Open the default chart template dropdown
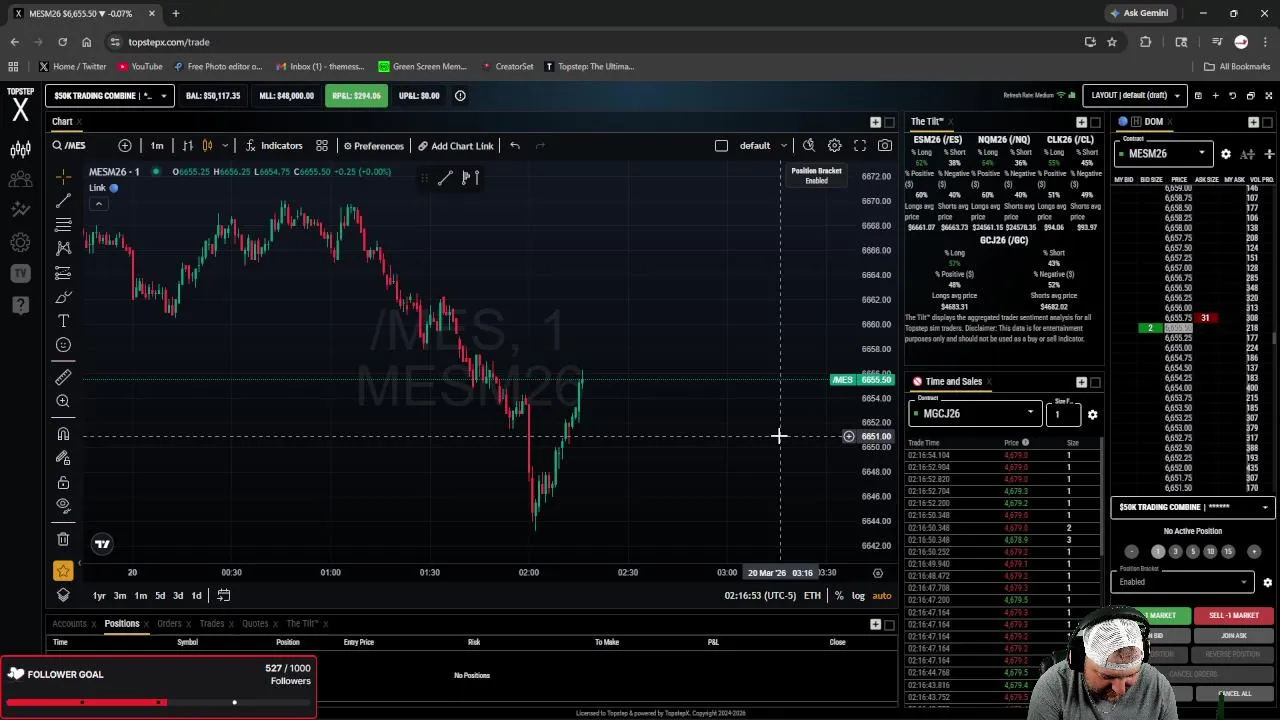The image size is (1280, 720). [x=763, y=146]
